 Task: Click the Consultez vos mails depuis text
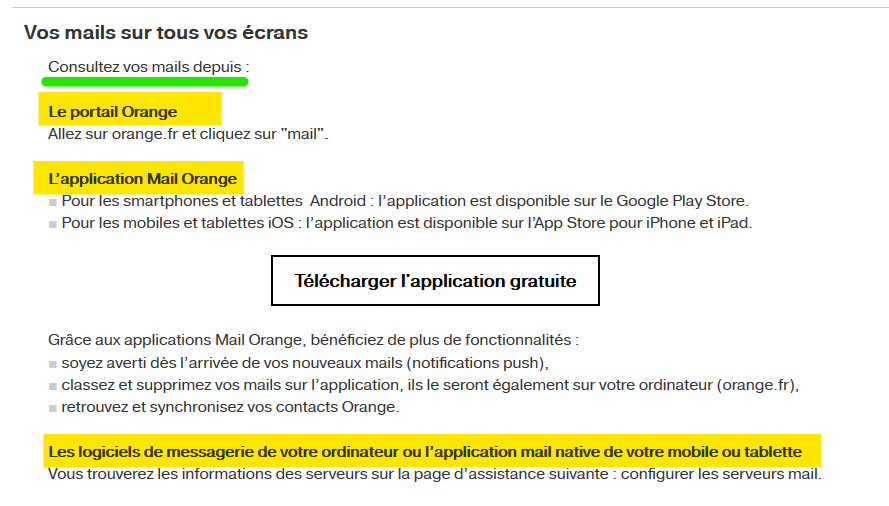pyautogui.click(x=148, y=66)
